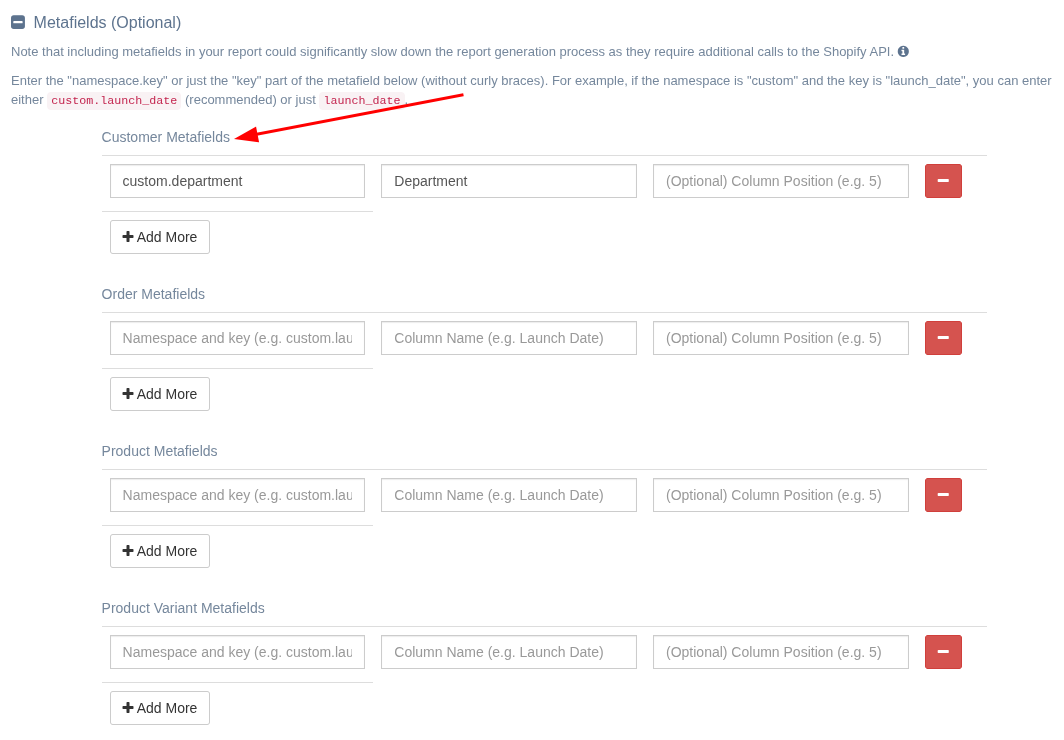Collapse the Metafields (Optional) section

[18, 22]
